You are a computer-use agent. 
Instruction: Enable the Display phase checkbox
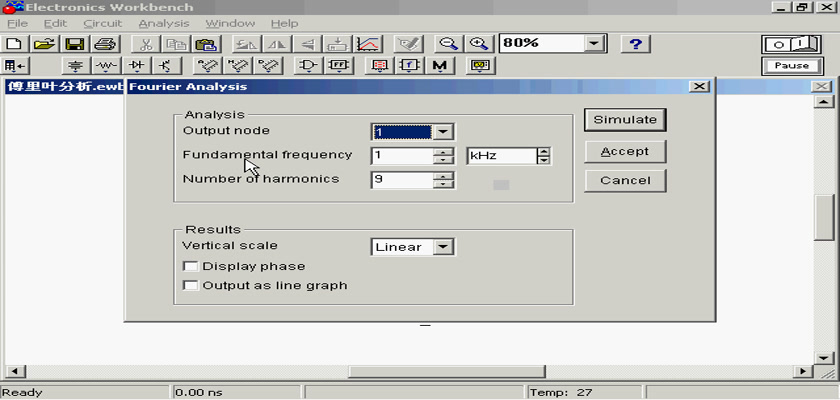click(190, 266)
